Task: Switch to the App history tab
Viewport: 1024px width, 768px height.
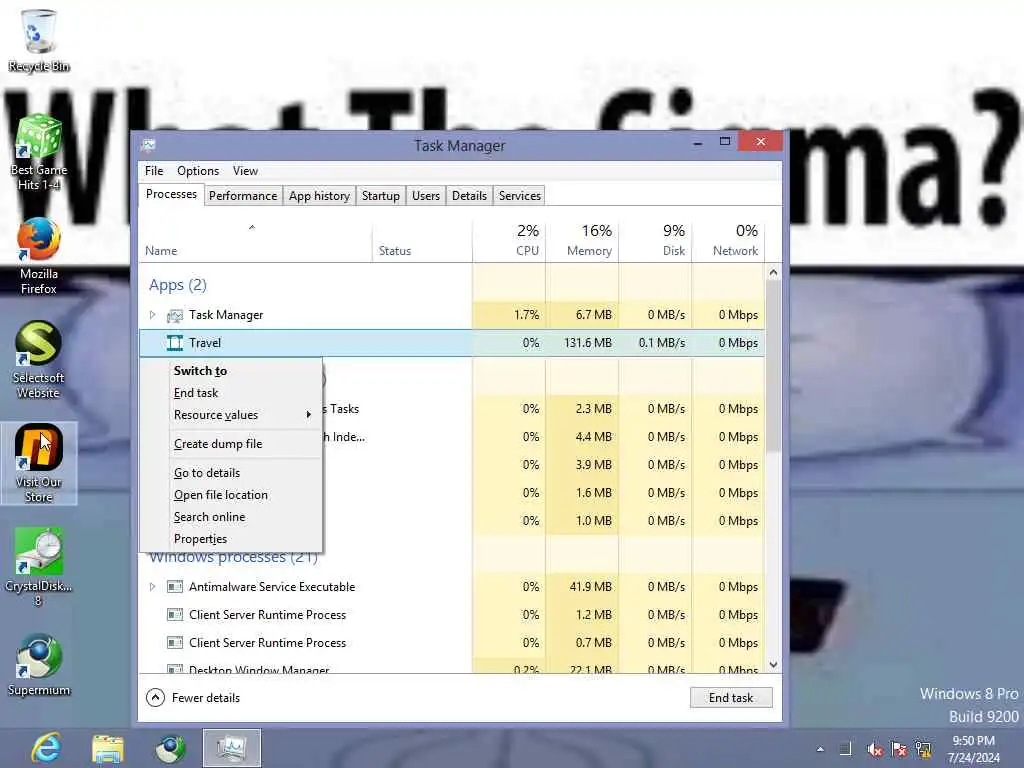Action: click(x=319, y=196)
